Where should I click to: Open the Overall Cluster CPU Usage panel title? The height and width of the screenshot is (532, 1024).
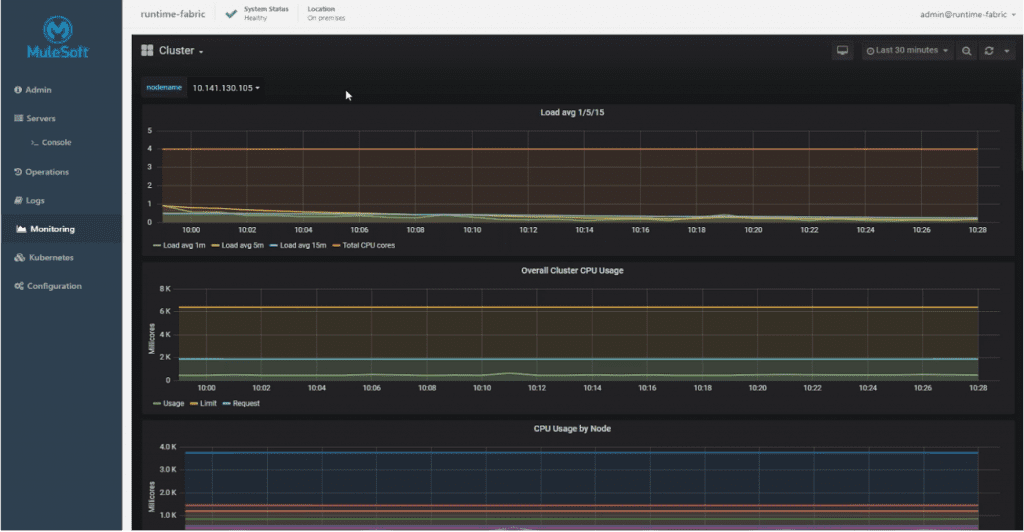572,271
